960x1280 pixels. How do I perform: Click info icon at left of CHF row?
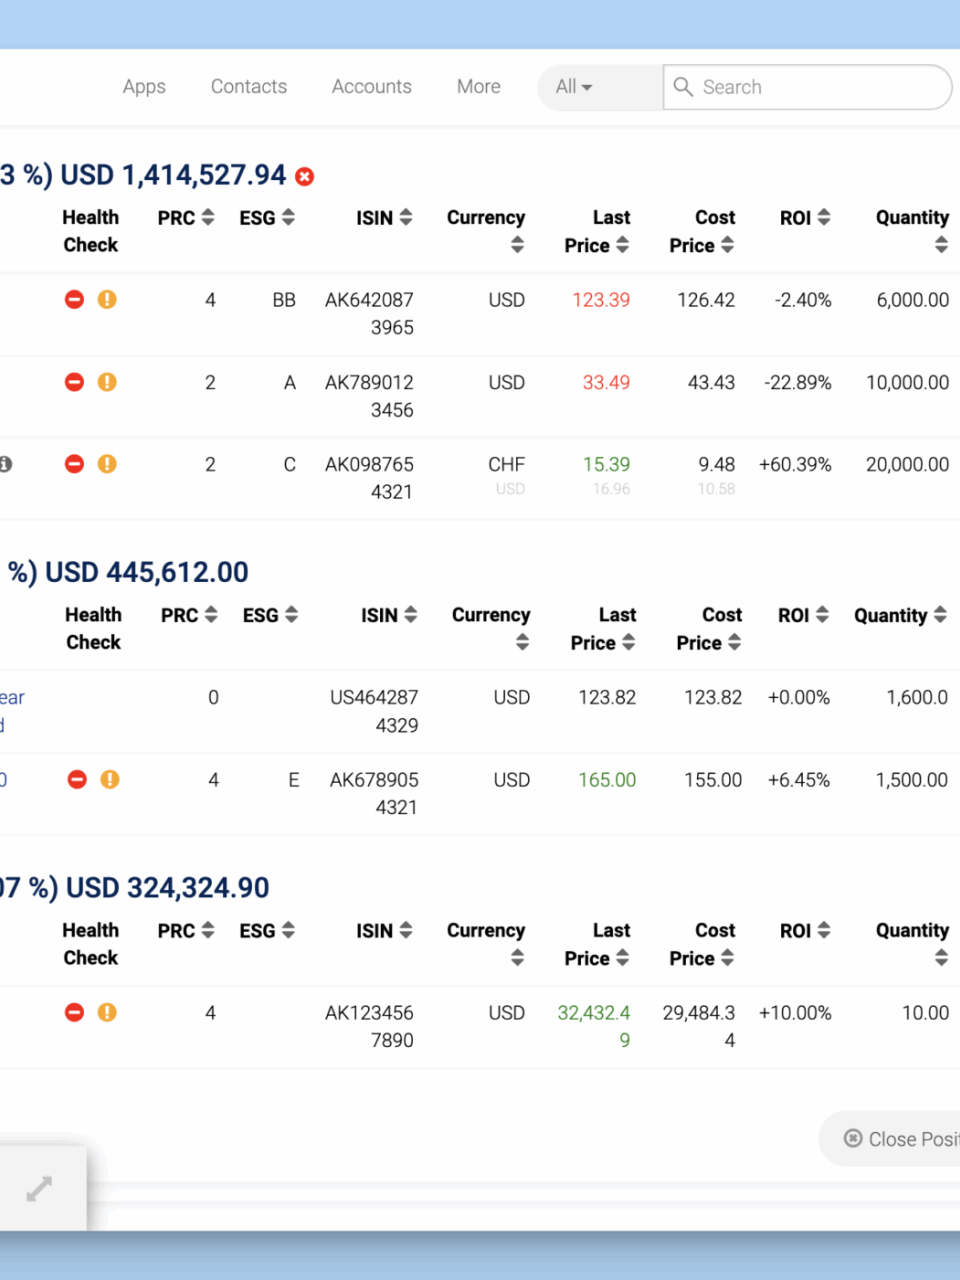[5, 464]
